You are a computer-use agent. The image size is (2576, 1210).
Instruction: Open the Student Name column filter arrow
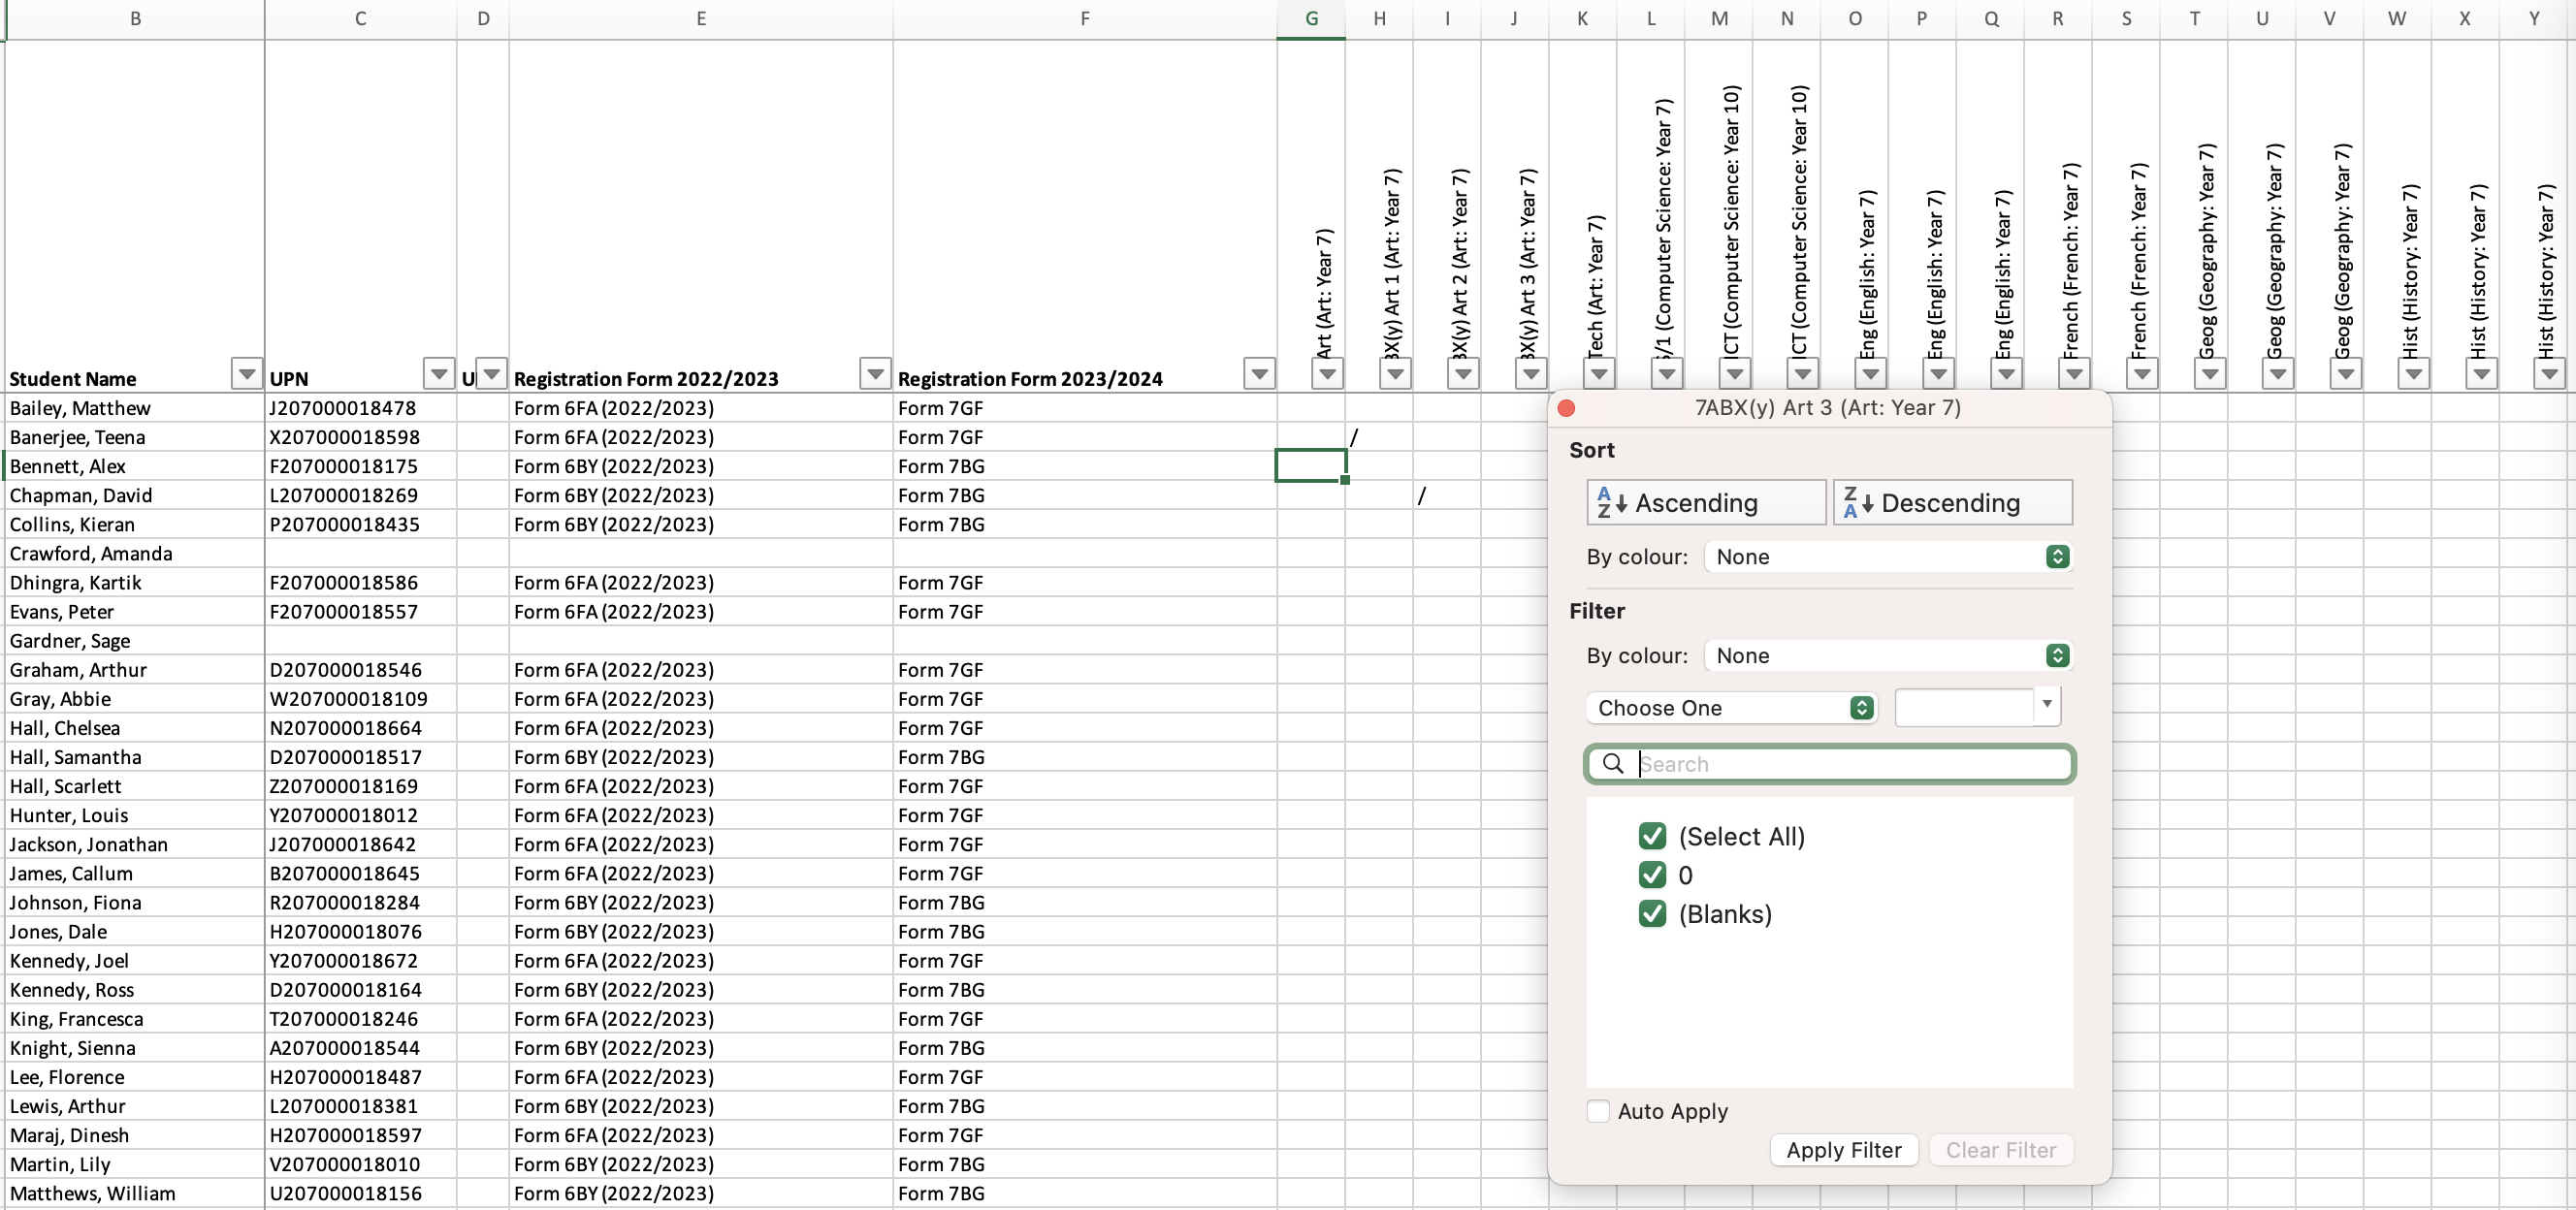click(246, 374)
